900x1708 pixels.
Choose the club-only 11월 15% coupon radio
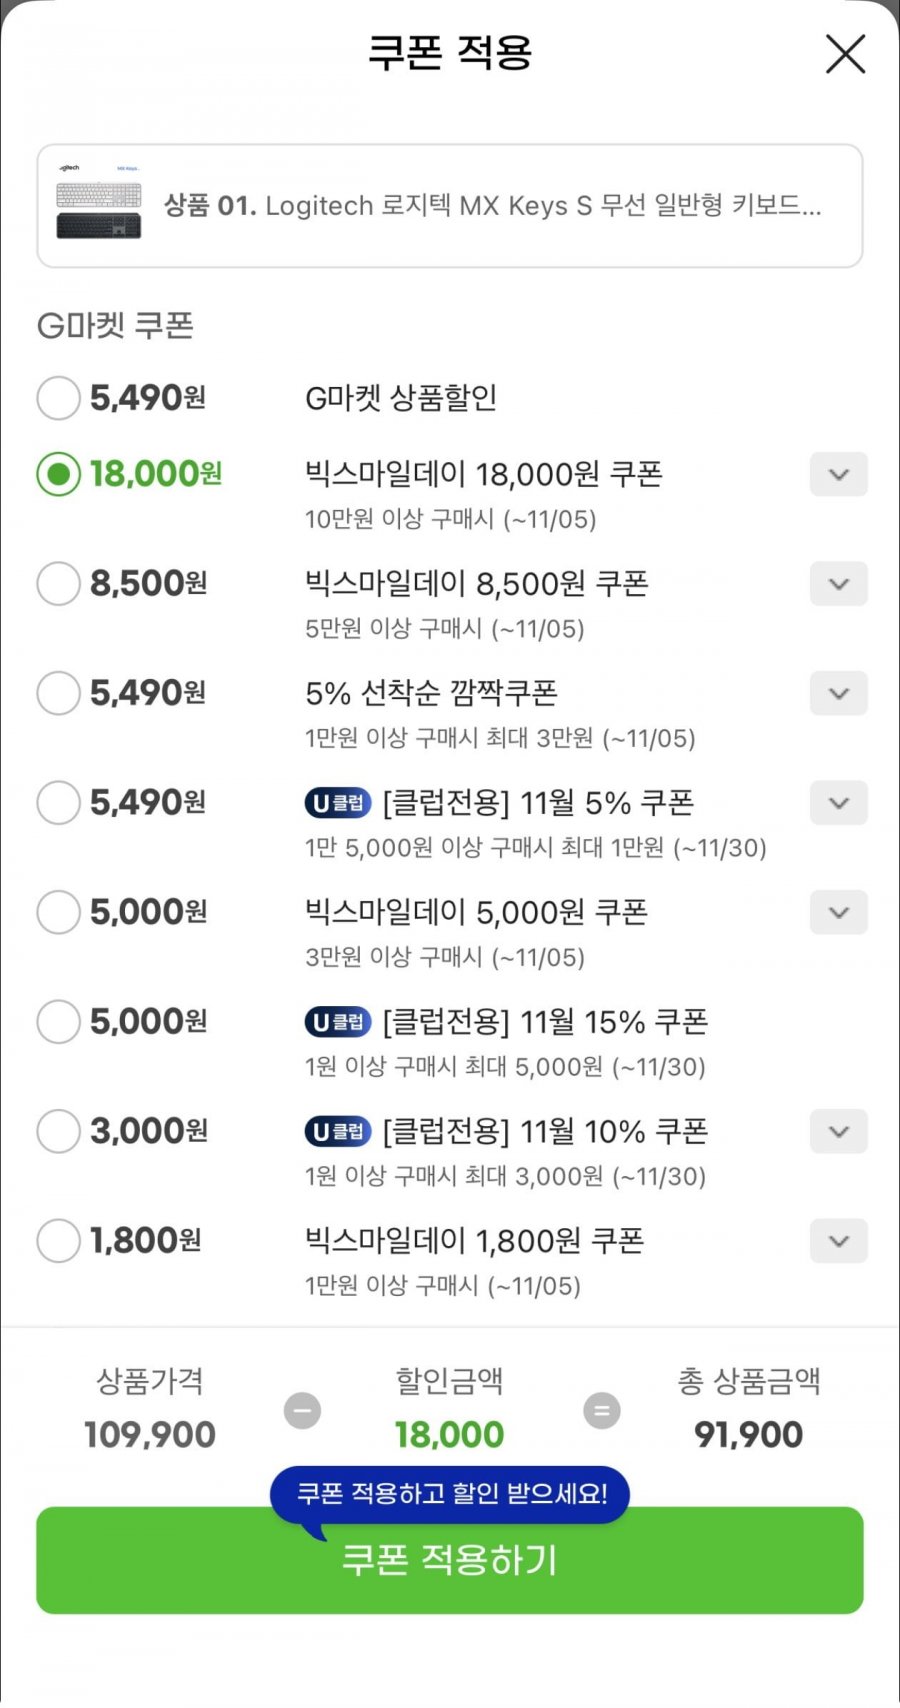[x=58, y=1022]
